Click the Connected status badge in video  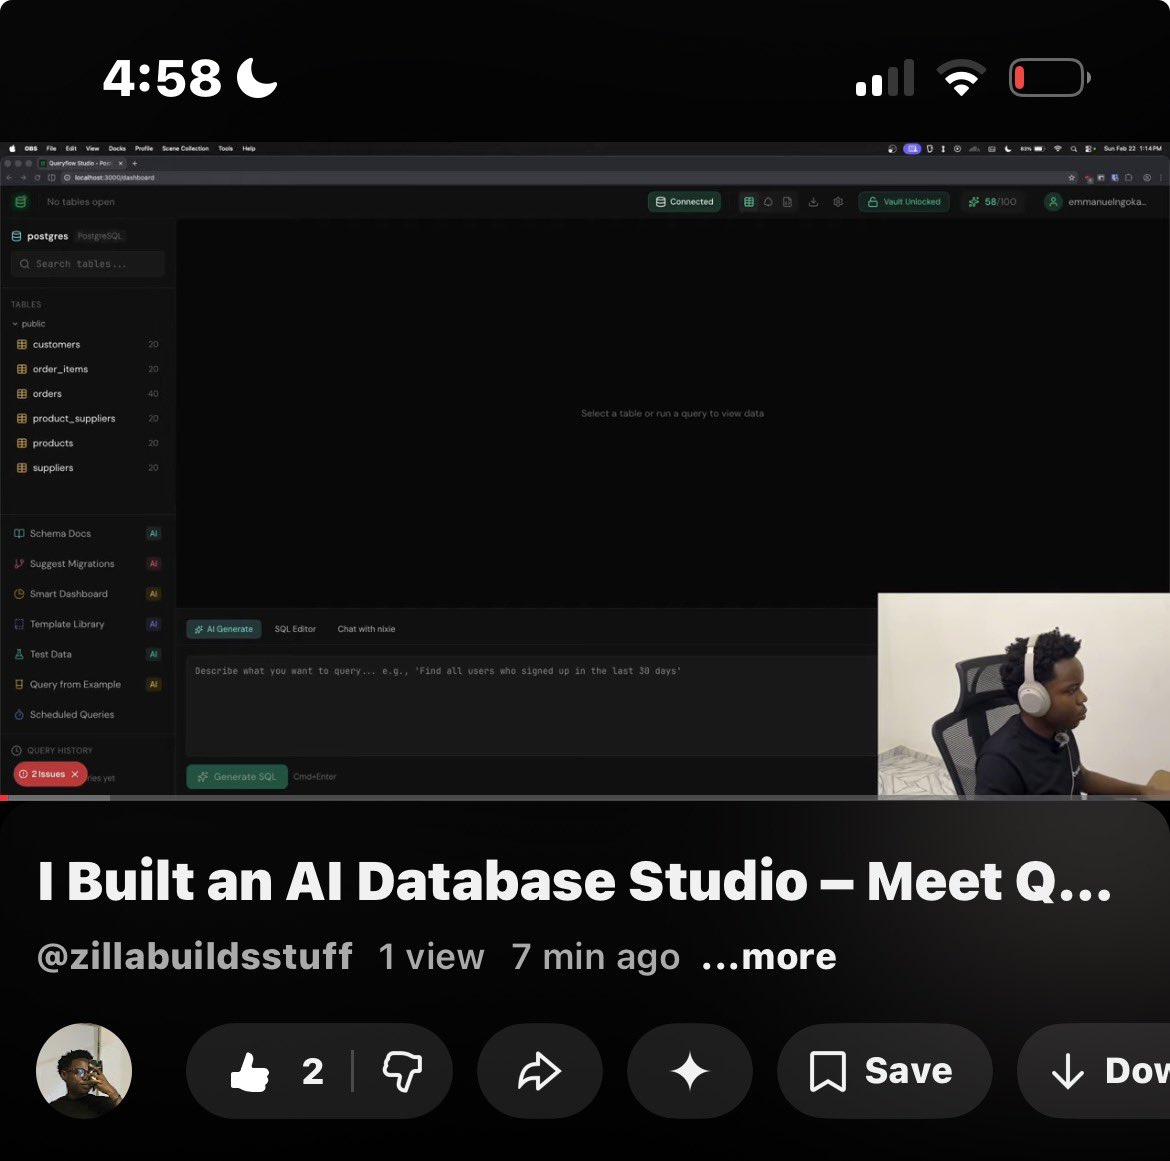(684, 201)
